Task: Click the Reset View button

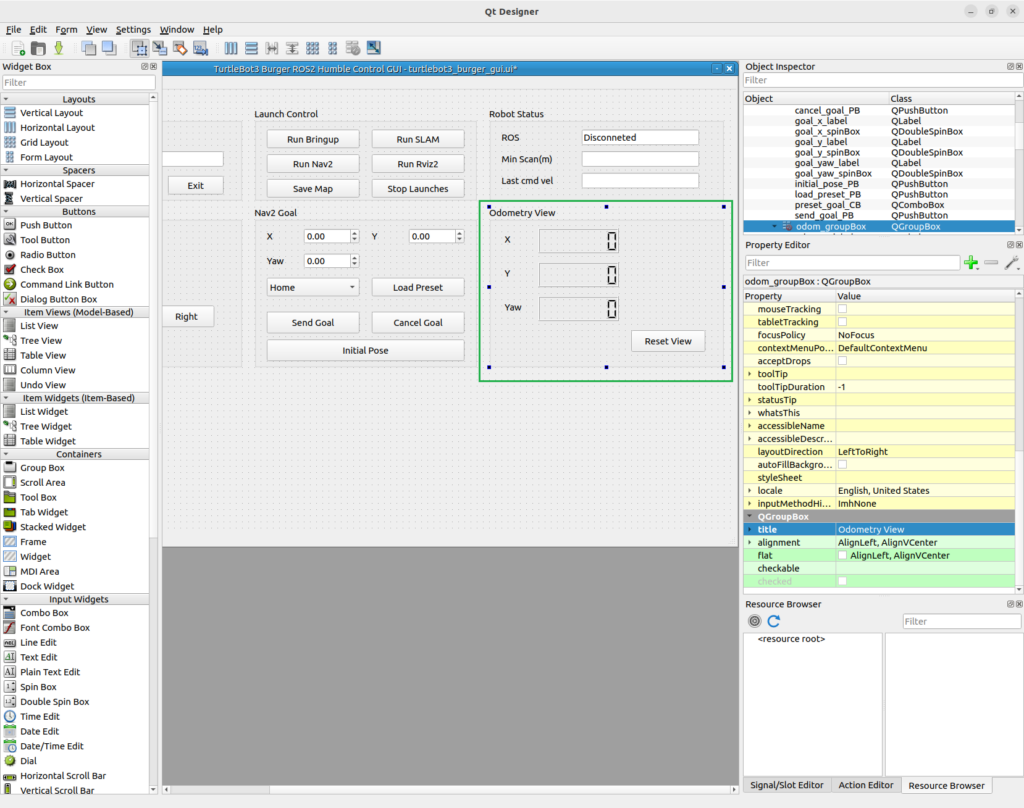Action: (668, 341)
